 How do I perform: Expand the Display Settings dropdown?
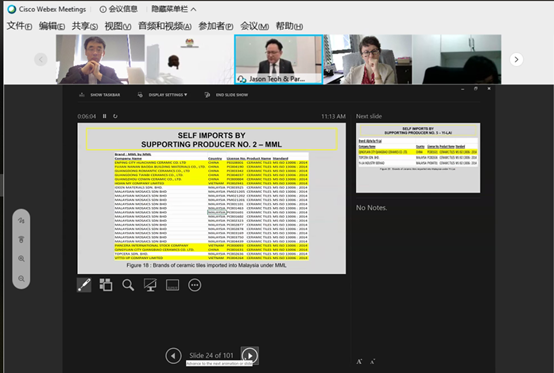coord(164,95)
